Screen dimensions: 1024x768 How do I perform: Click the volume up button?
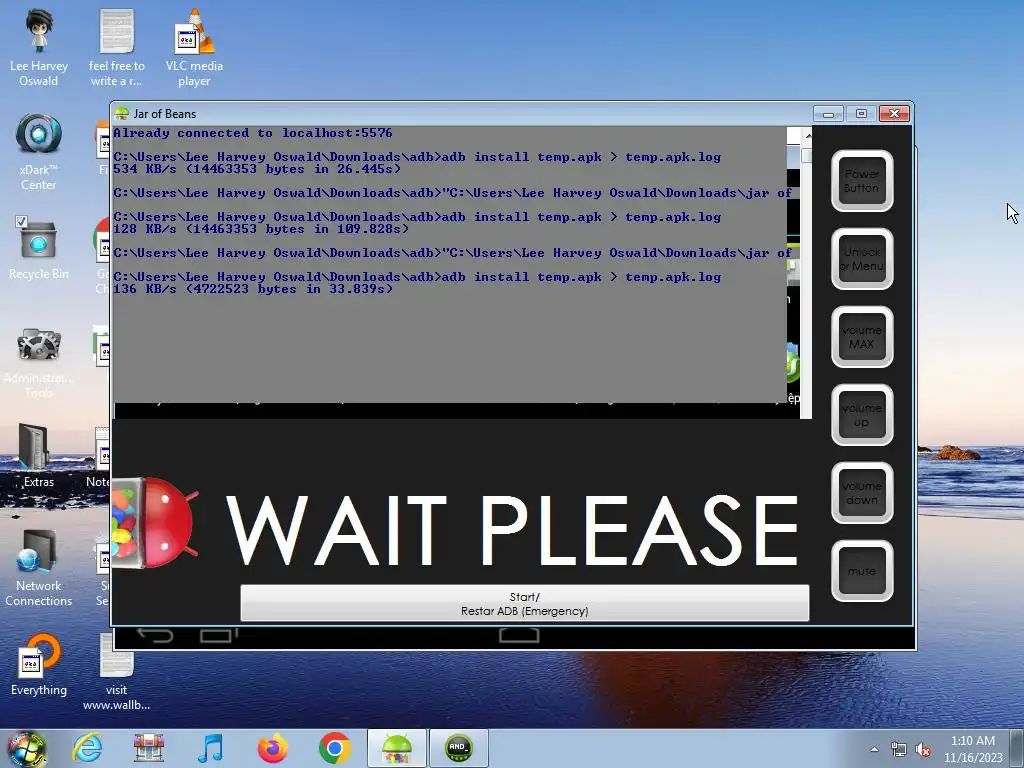click(862, 415)
